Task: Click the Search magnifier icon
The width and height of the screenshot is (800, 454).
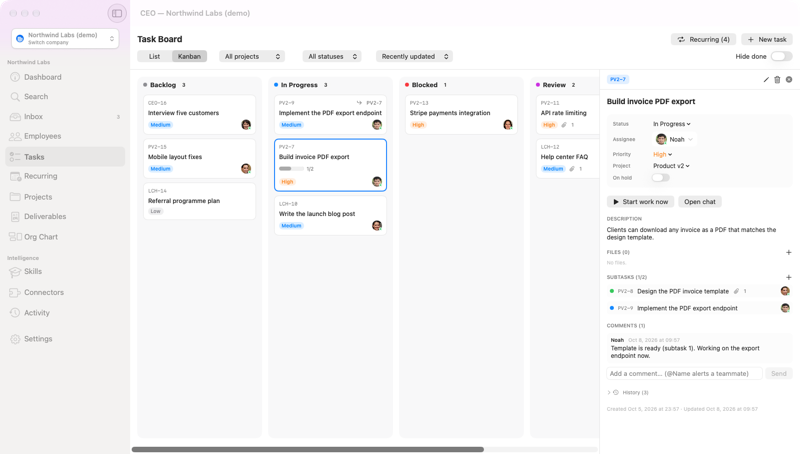Action: click(x=15, y=96)
